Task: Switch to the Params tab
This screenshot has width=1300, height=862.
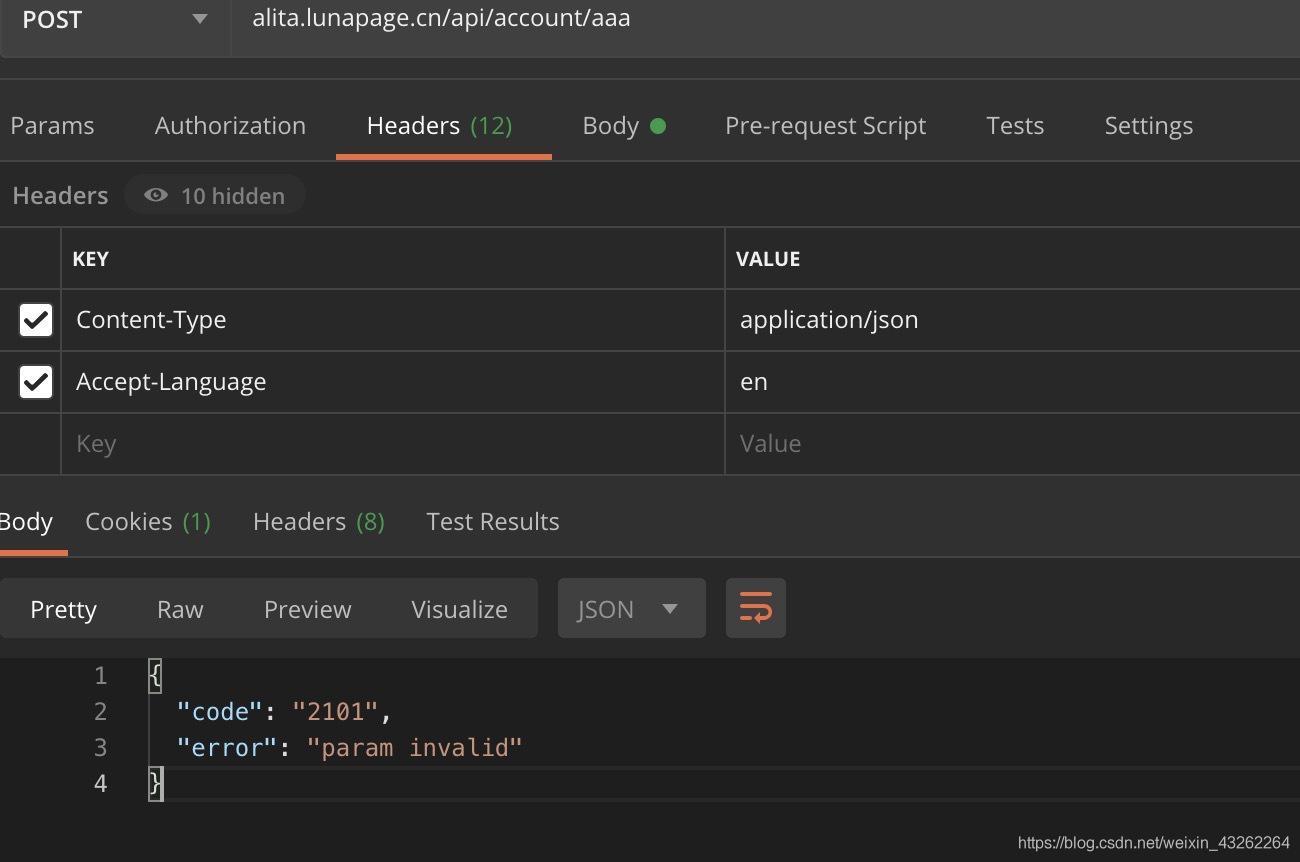Action: (x=52, y=126)
